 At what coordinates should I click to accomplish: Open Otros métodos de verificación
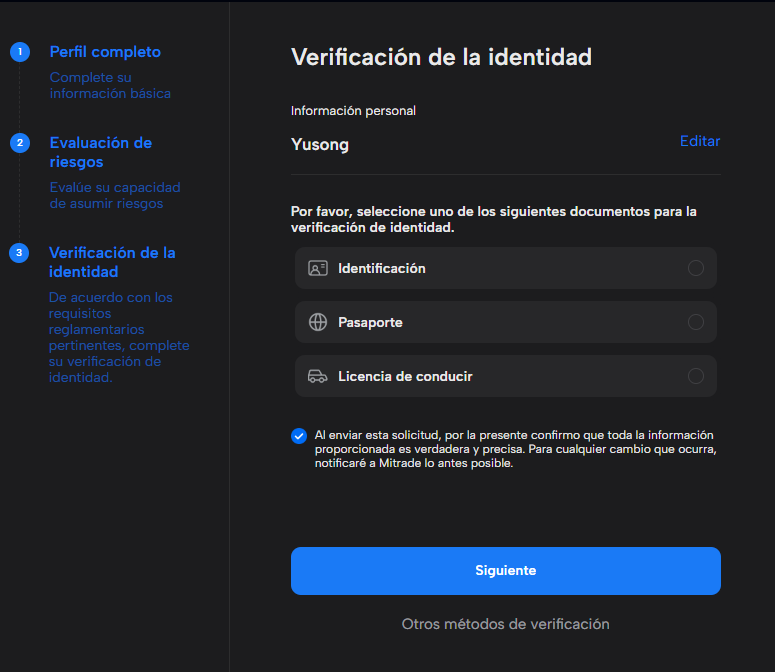point(505,624)
